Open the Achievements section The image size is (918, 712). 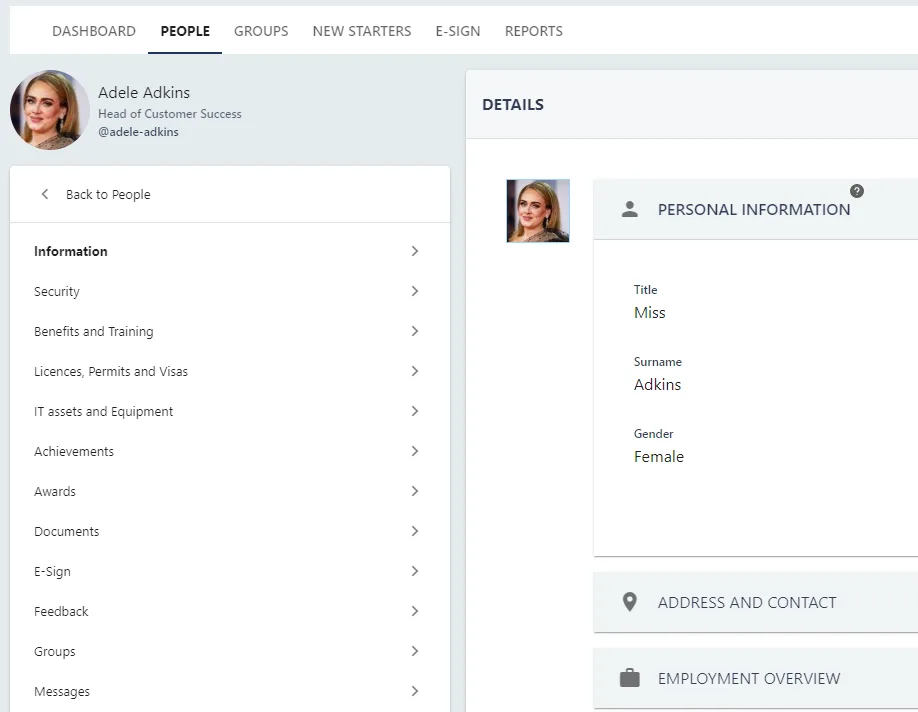[230, 451]
